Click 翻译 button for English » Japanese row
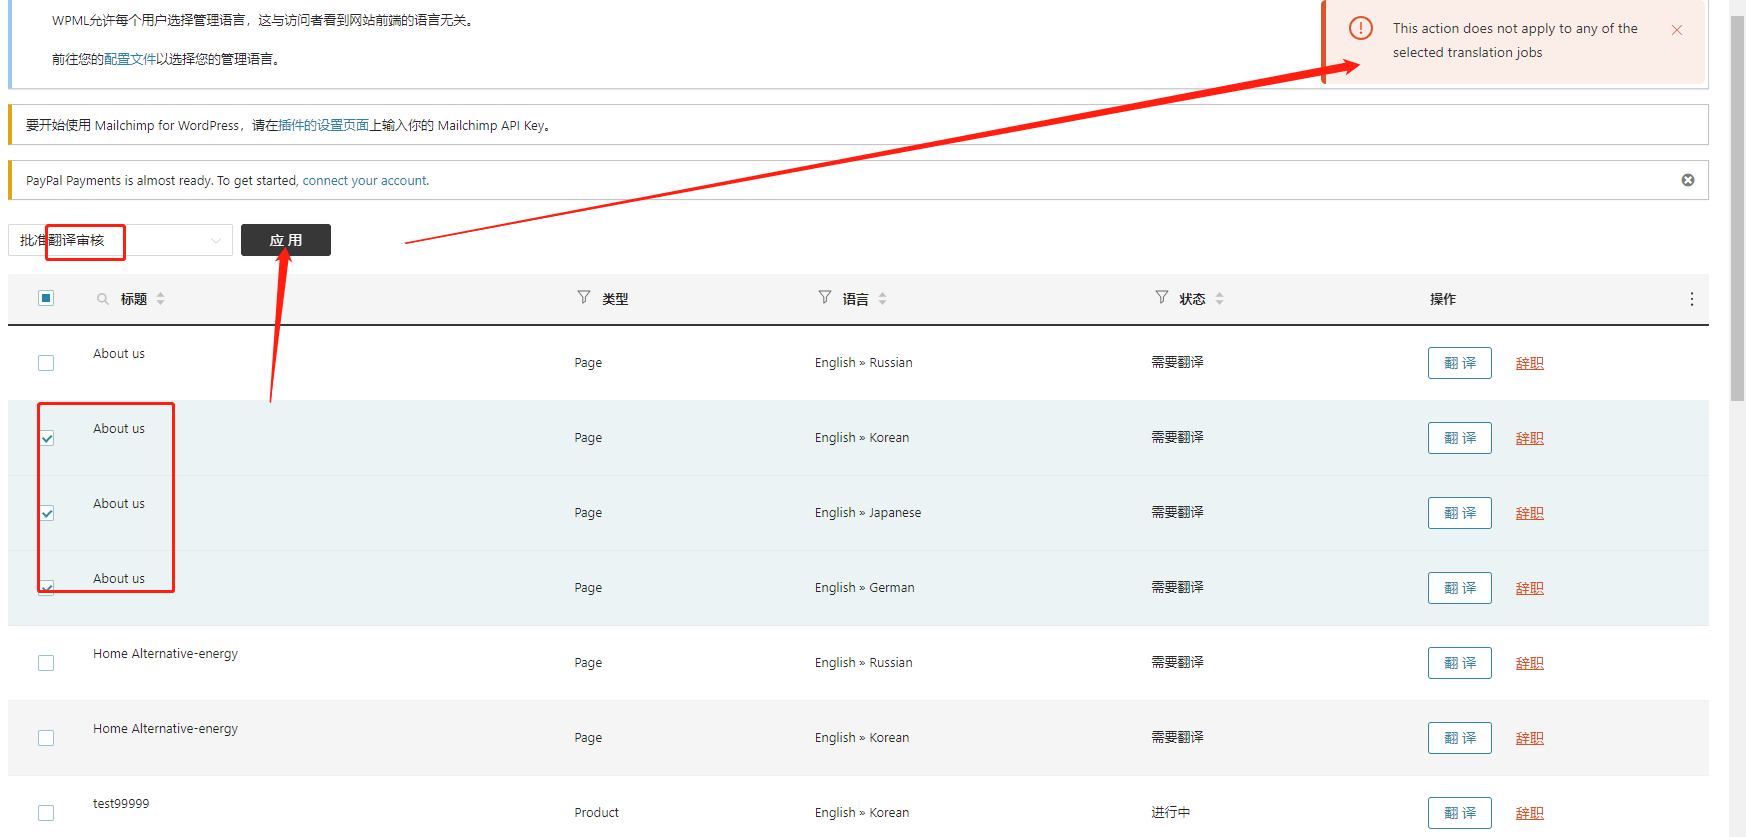Viewport: 1746px width, 837px height. (x=1459, y=513)
